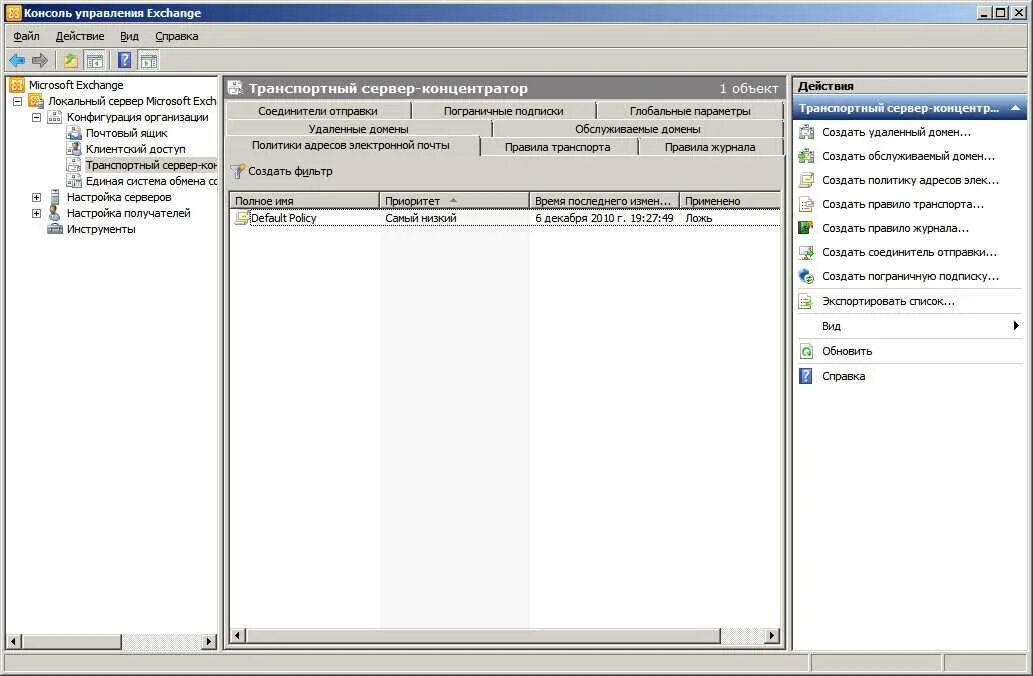Switch to the Пограничные подписки tab

503,111
